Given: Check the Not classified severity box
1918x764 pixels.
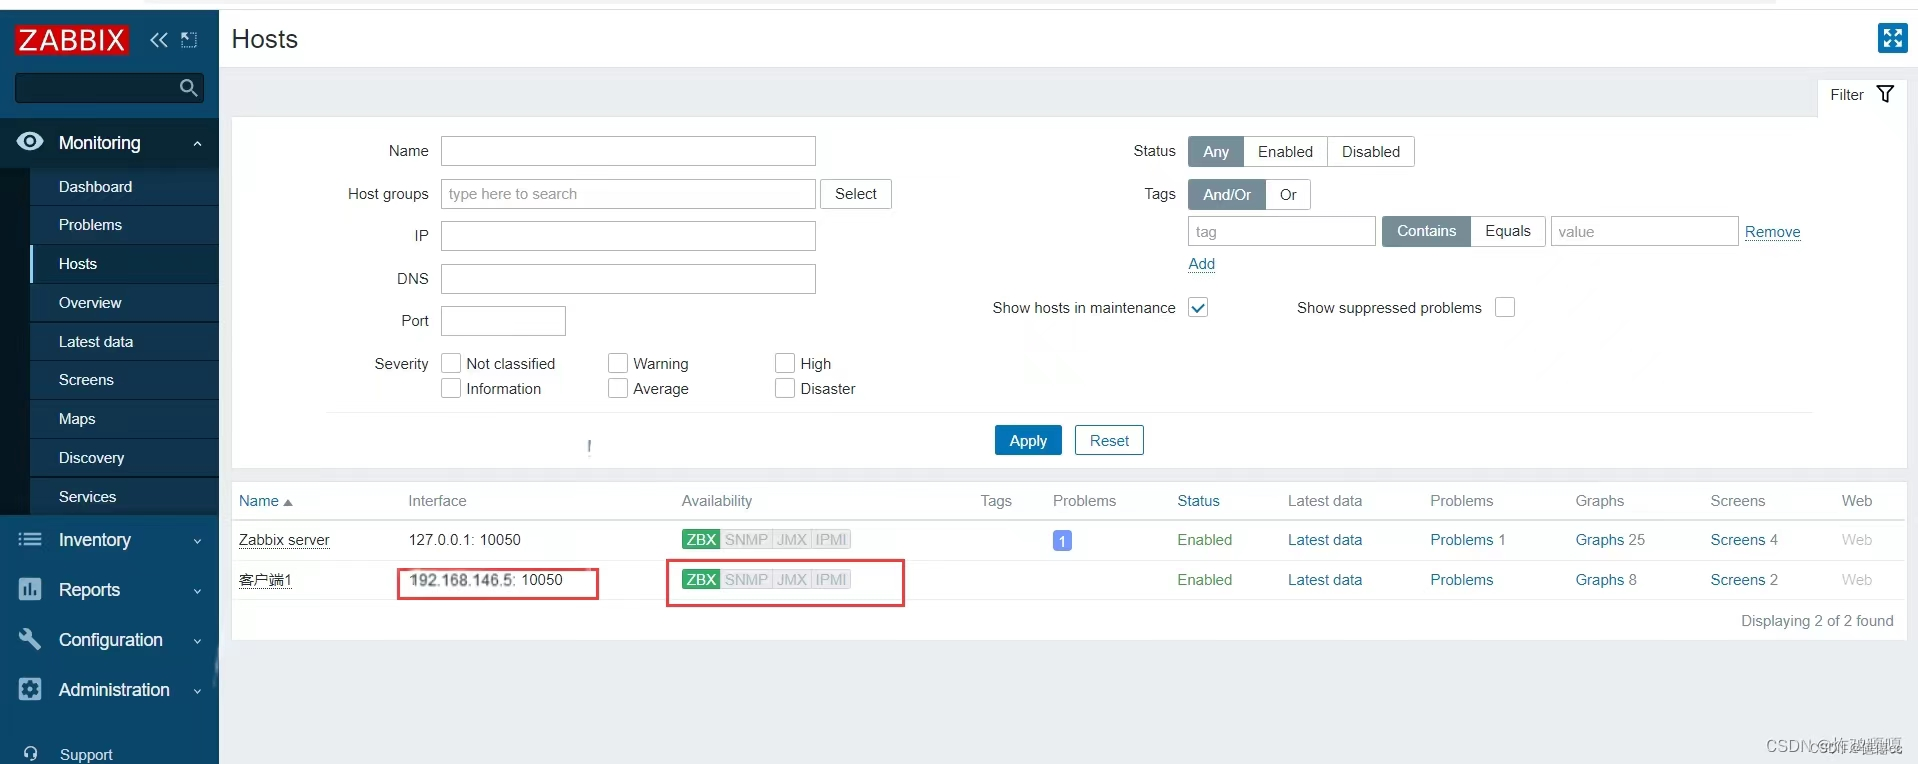Looking at the screenshot, I should pos(451,363).
